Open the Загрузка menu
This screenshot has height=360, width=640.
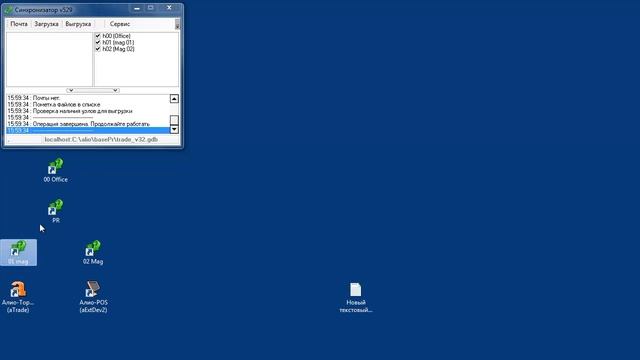click(x=46, y=24)
